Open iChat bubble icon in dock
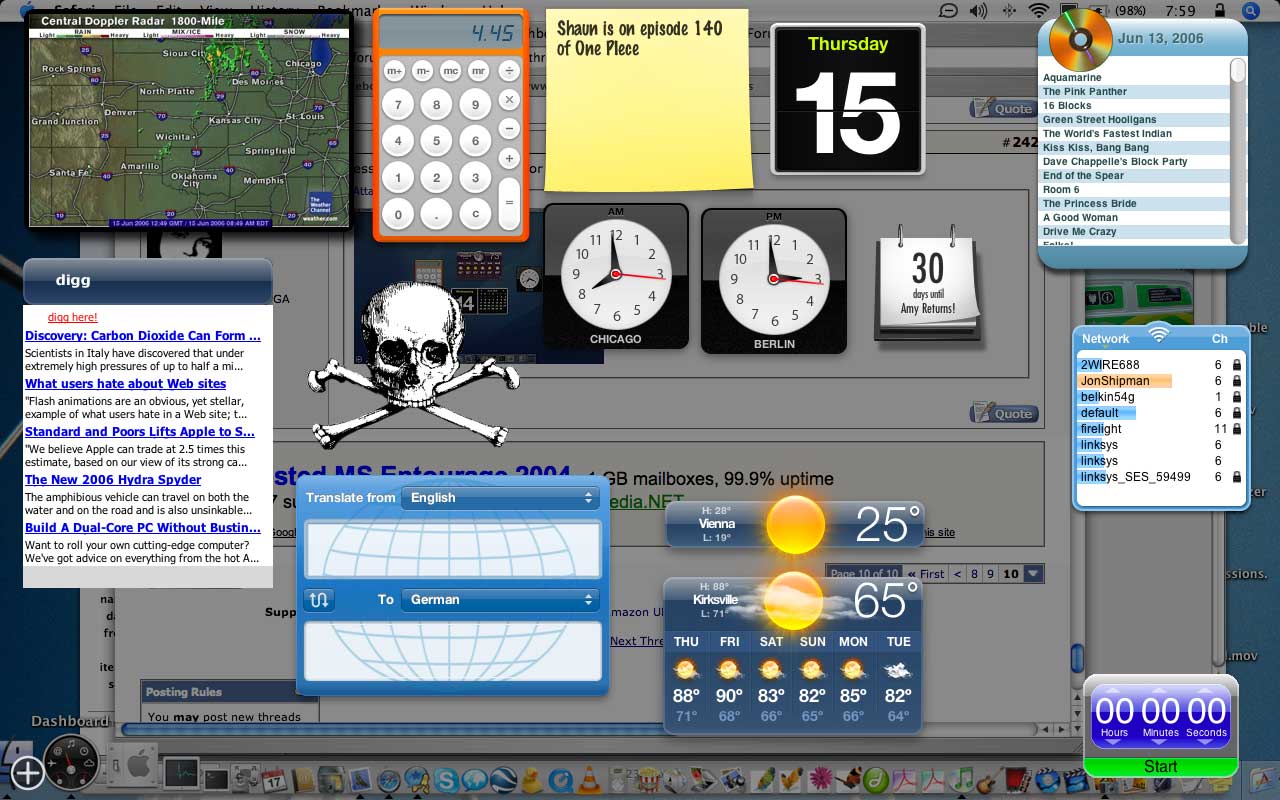Screen dimensions: 1280x800 pyautogui.click(x=475, y=780)
